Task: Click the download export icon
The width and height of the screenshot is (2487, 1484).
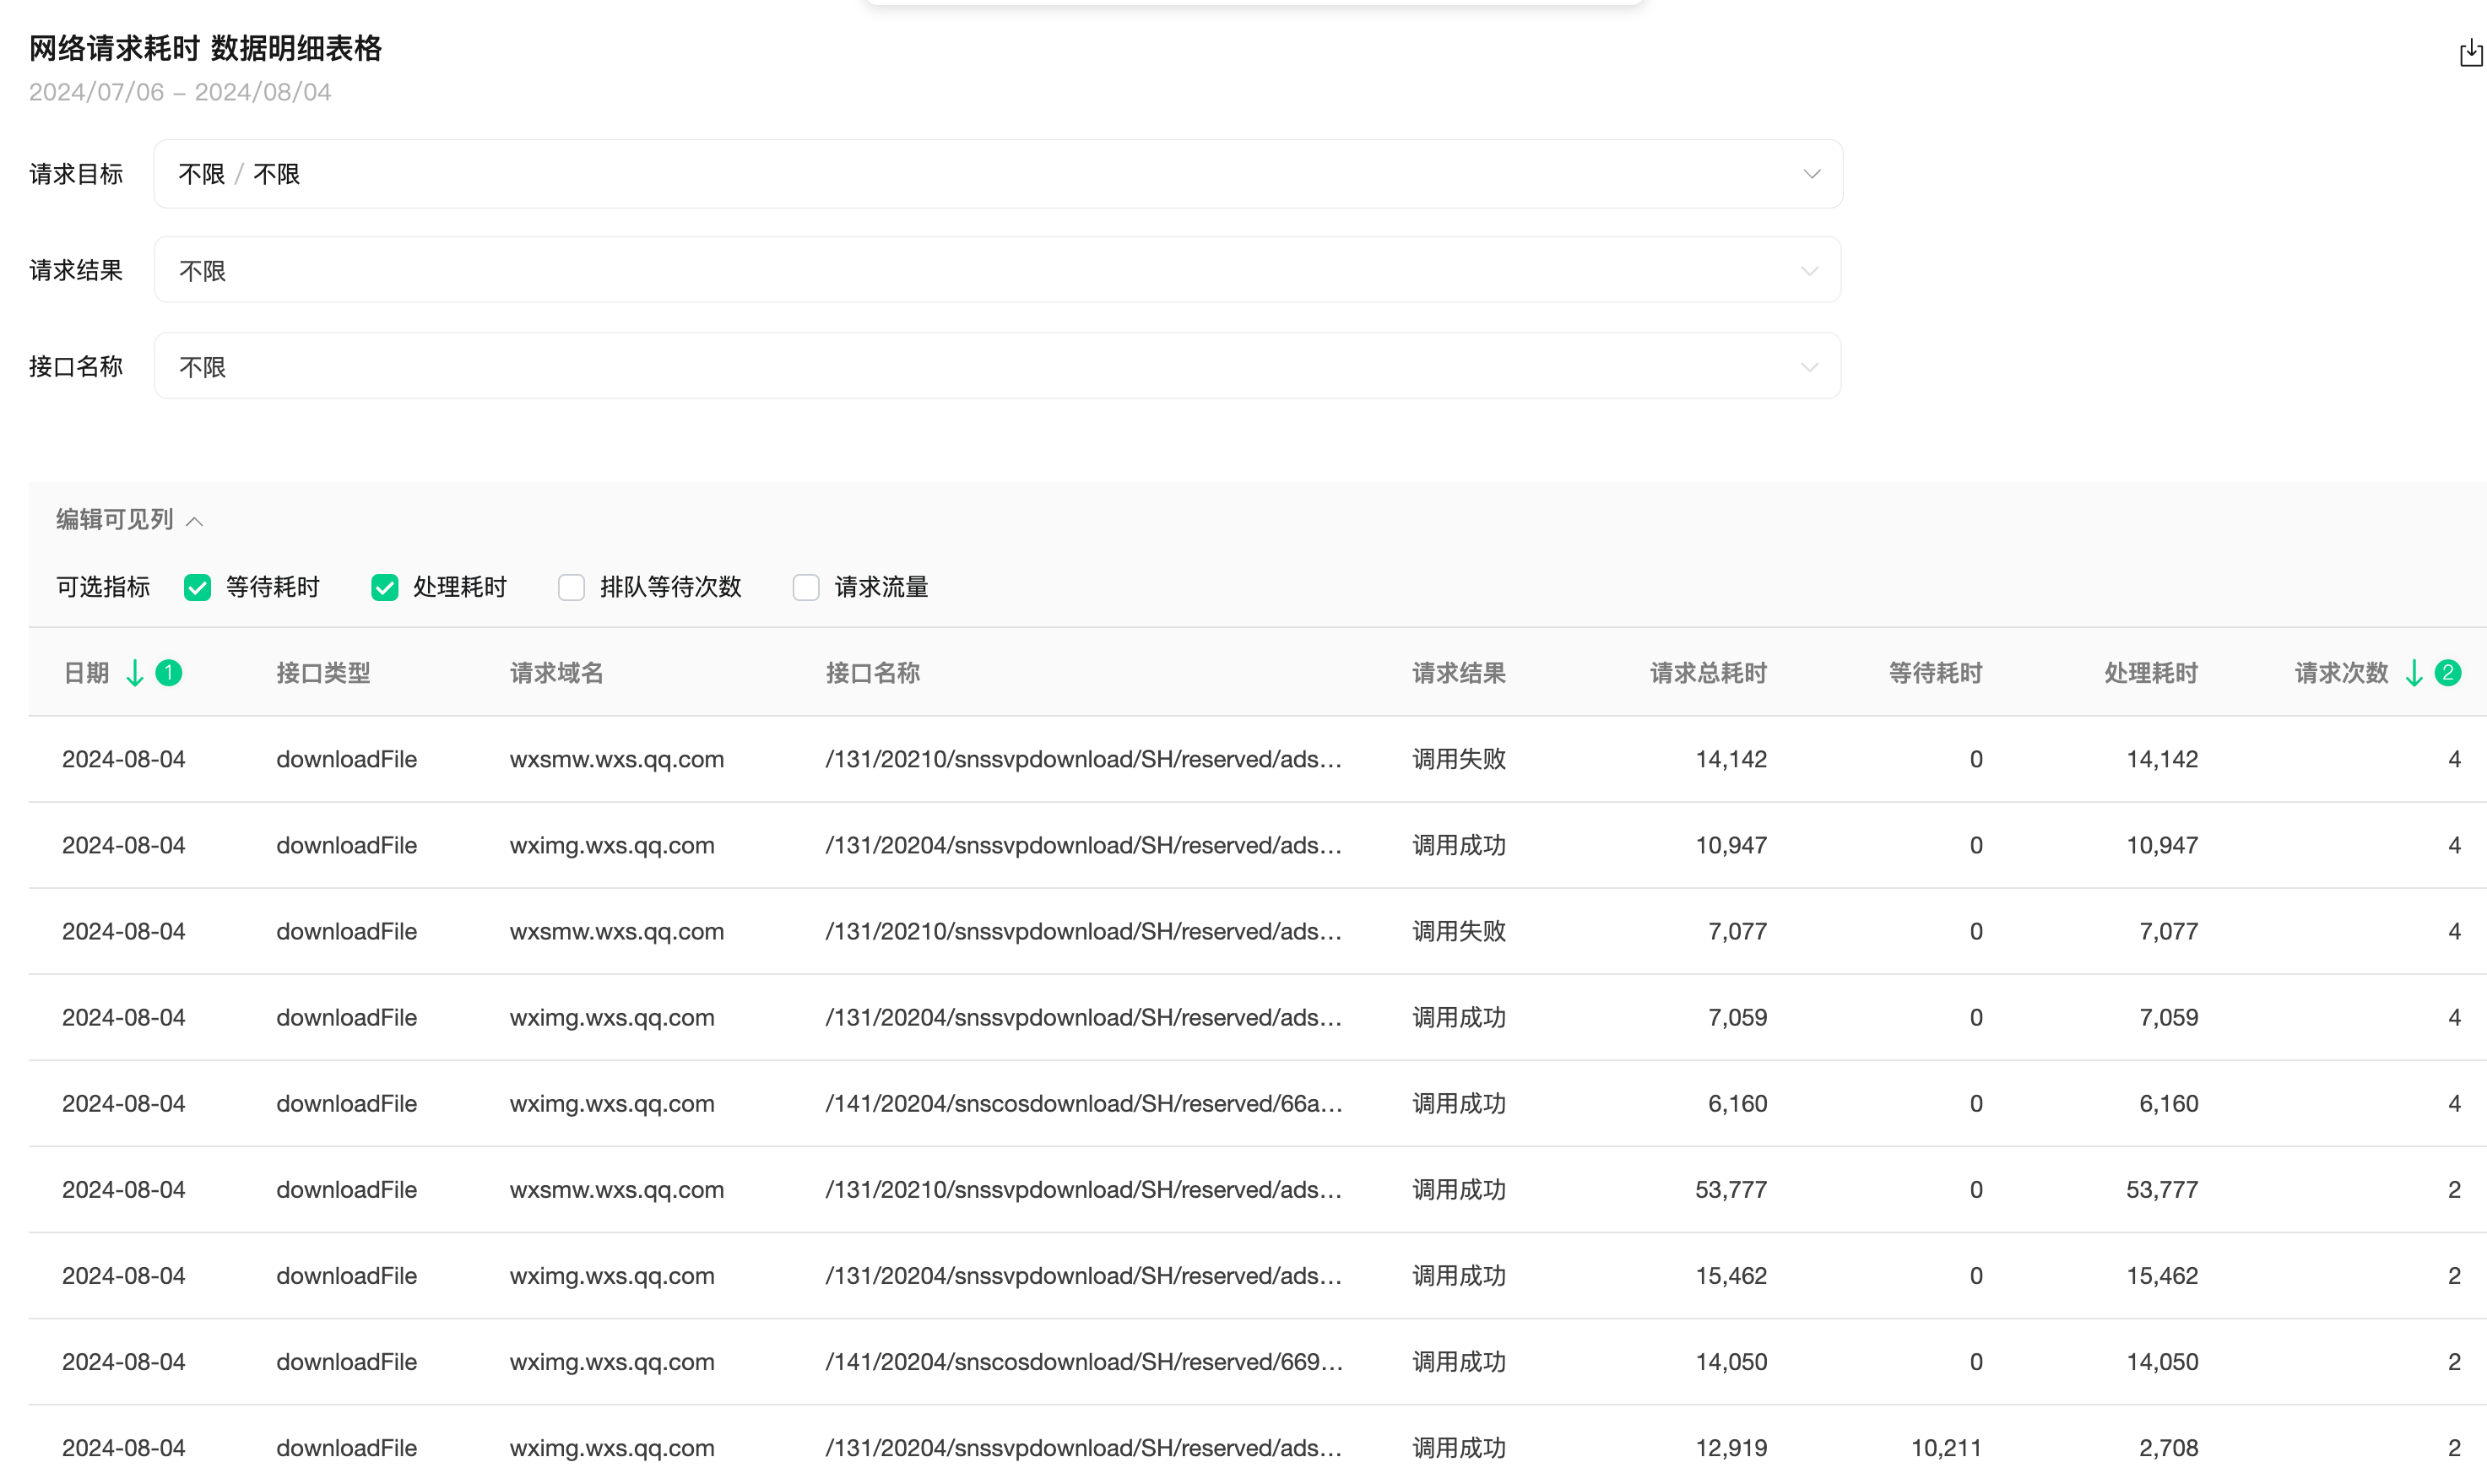Action: (2470, 52)
